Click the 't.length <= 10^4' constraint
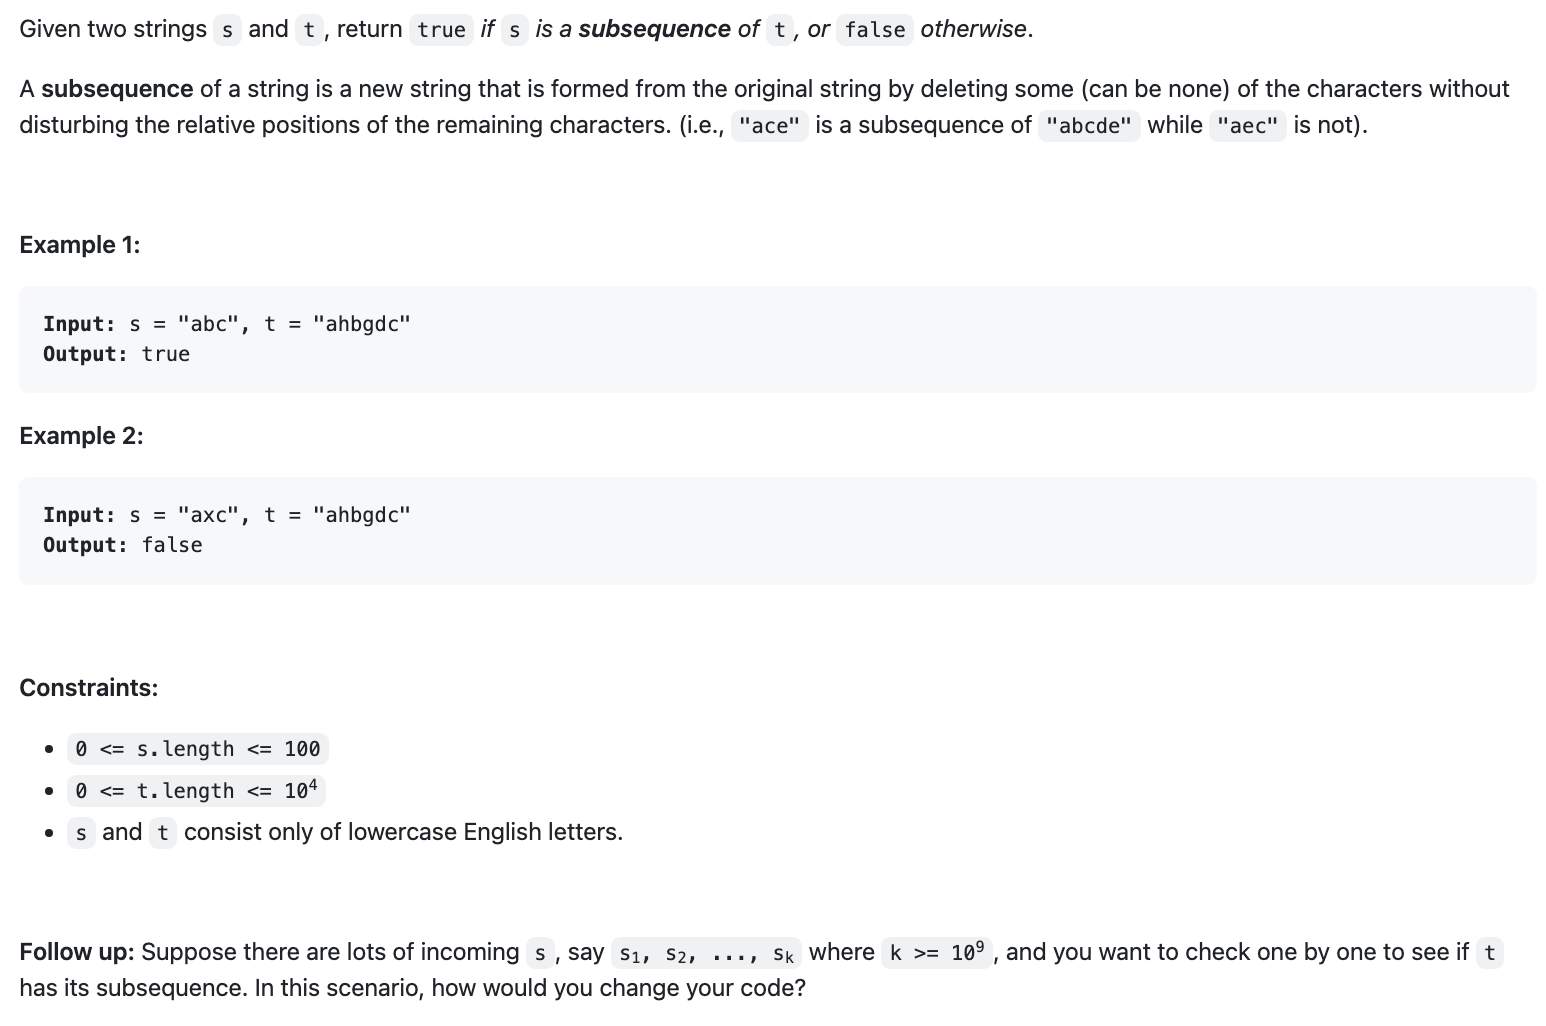 tap(196, 791)
